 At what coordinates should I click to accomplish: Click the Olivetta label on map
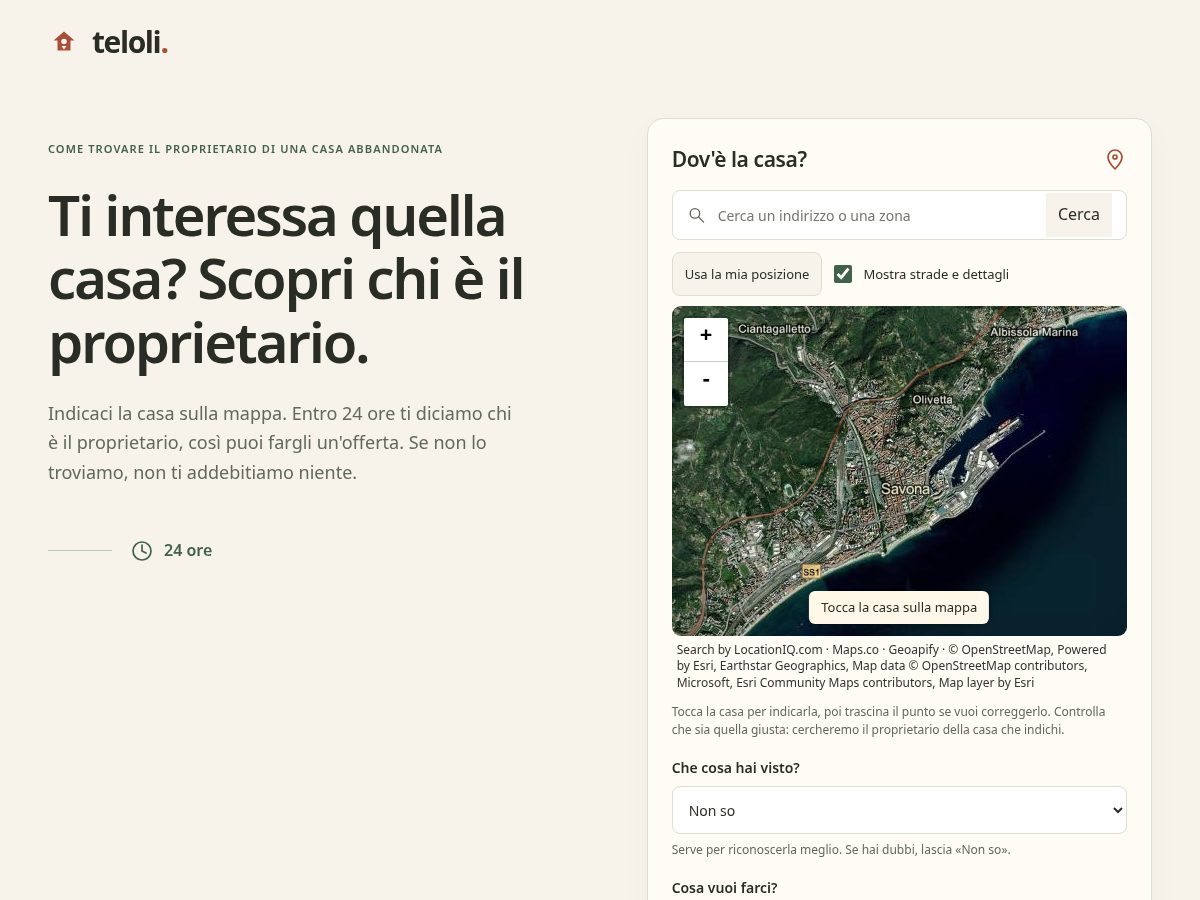point(932,399)
